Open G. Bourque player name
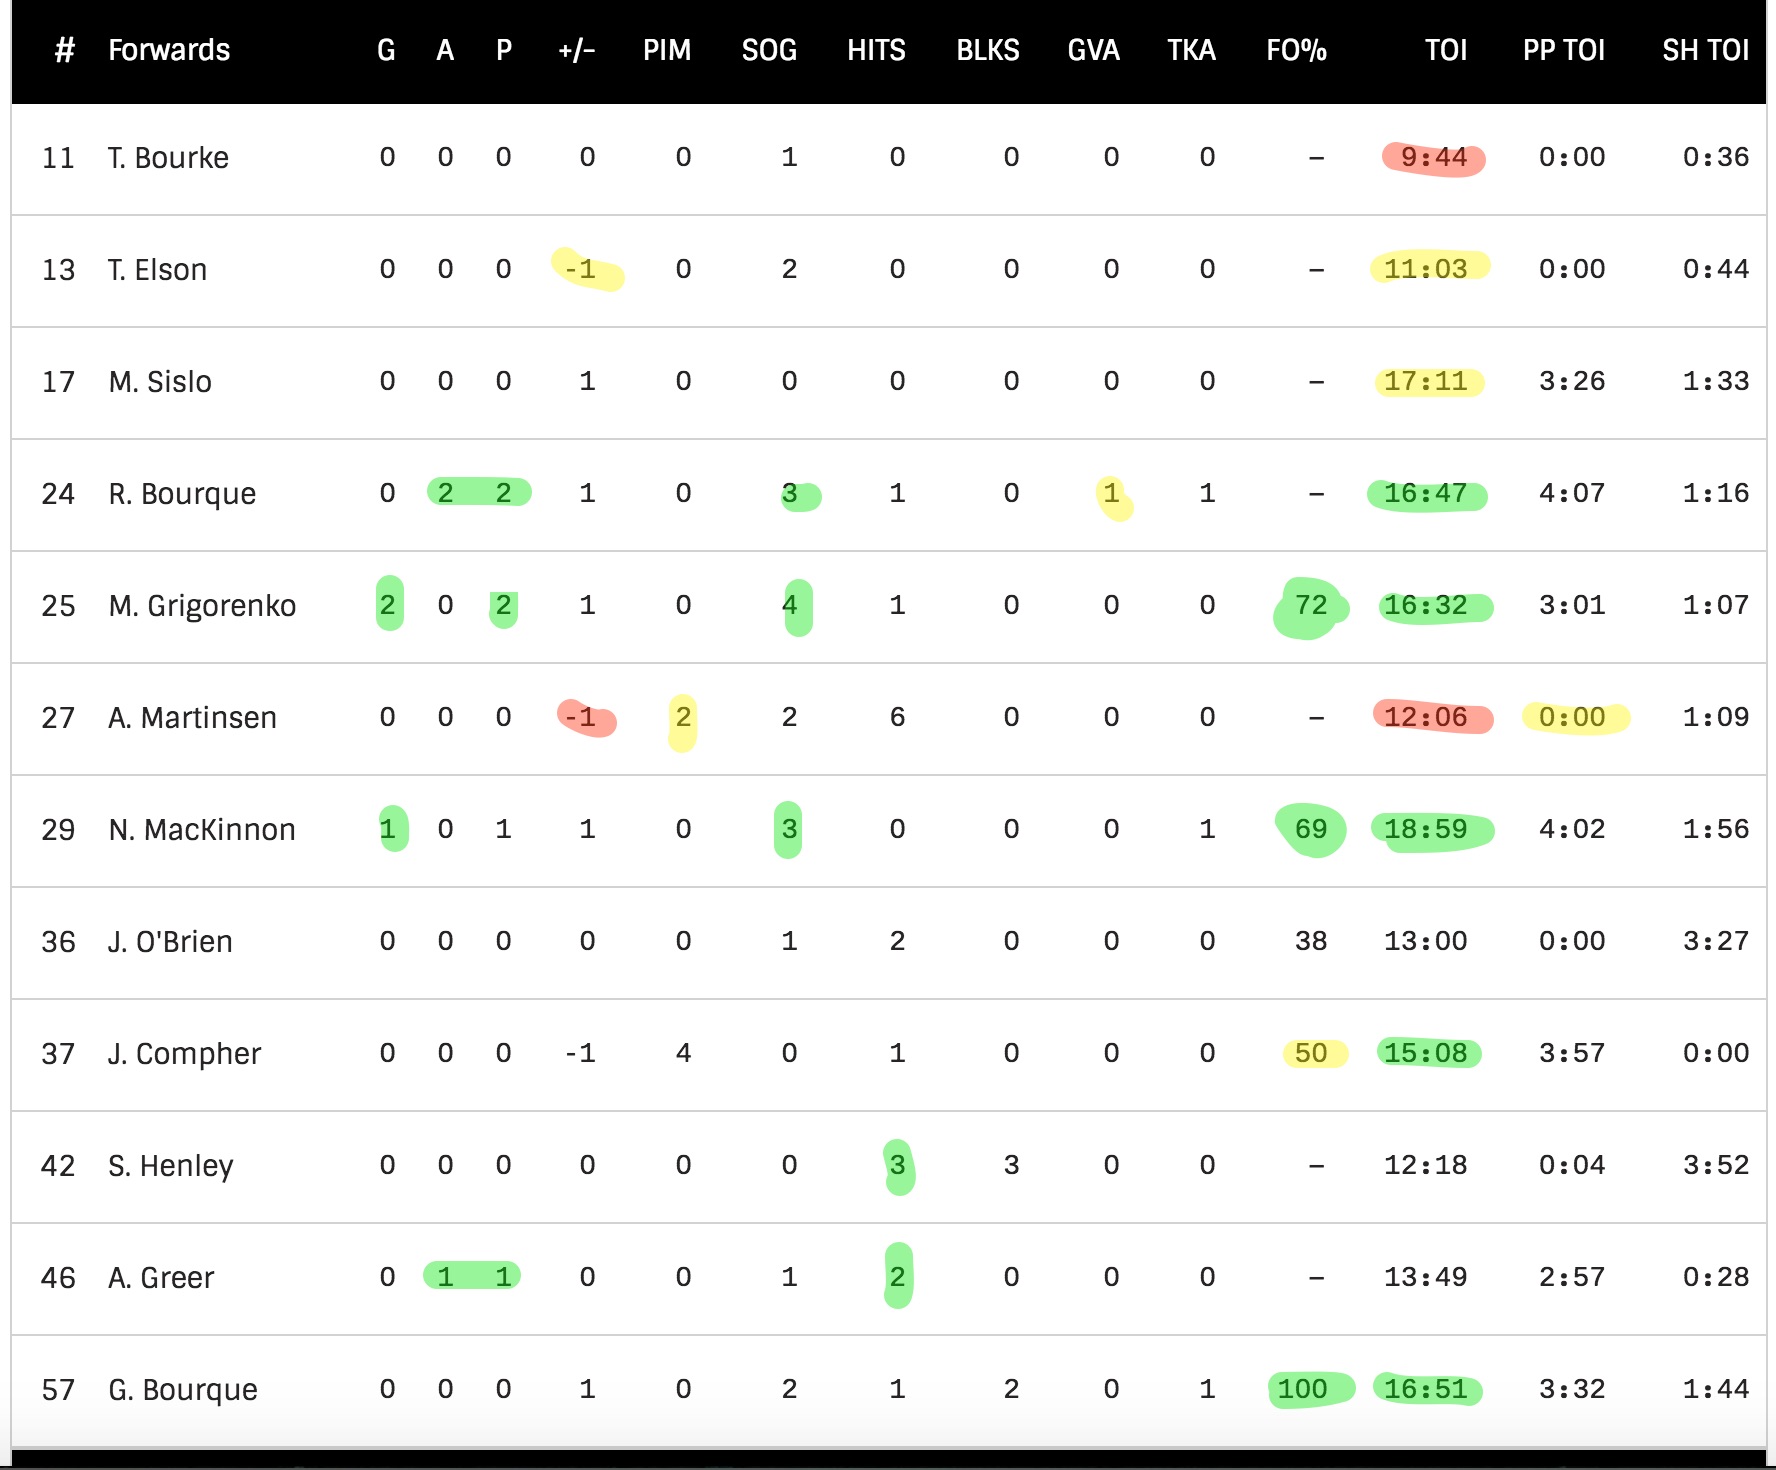 183,1390
